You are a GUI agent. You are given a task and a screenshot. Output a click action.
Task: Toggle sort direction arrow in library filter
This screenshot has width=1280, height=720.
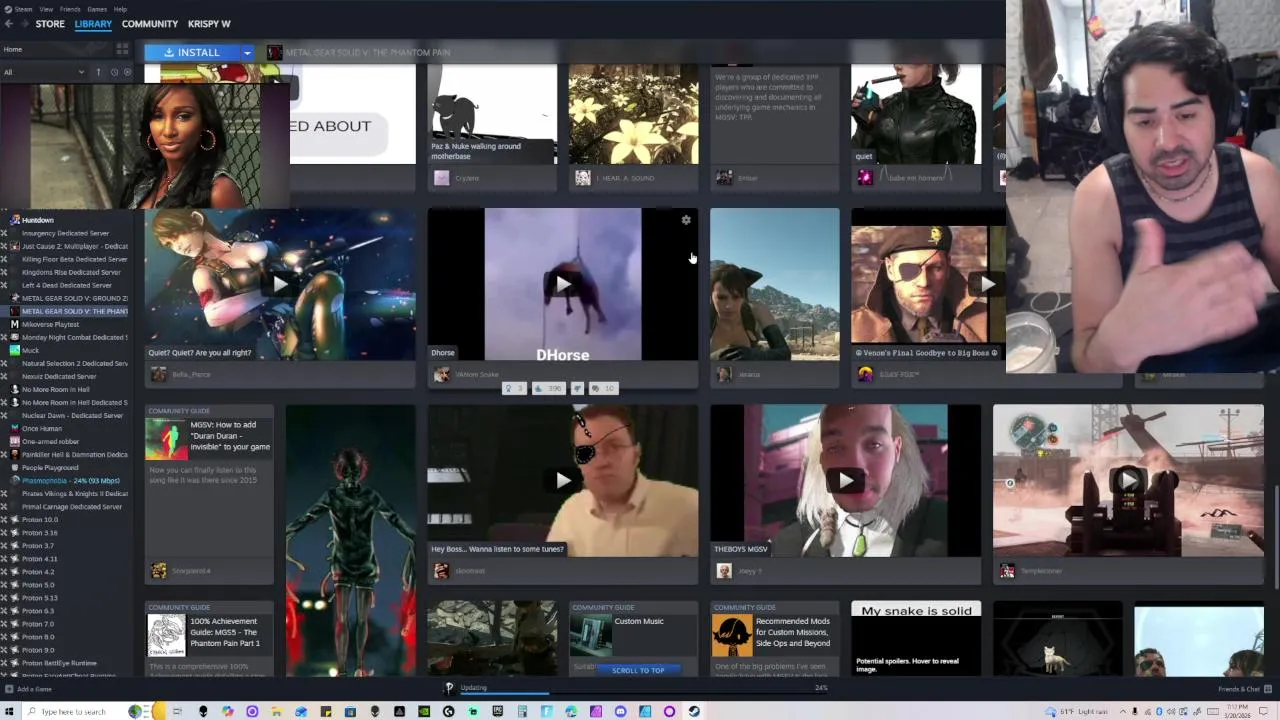click(x=98, y=72)
